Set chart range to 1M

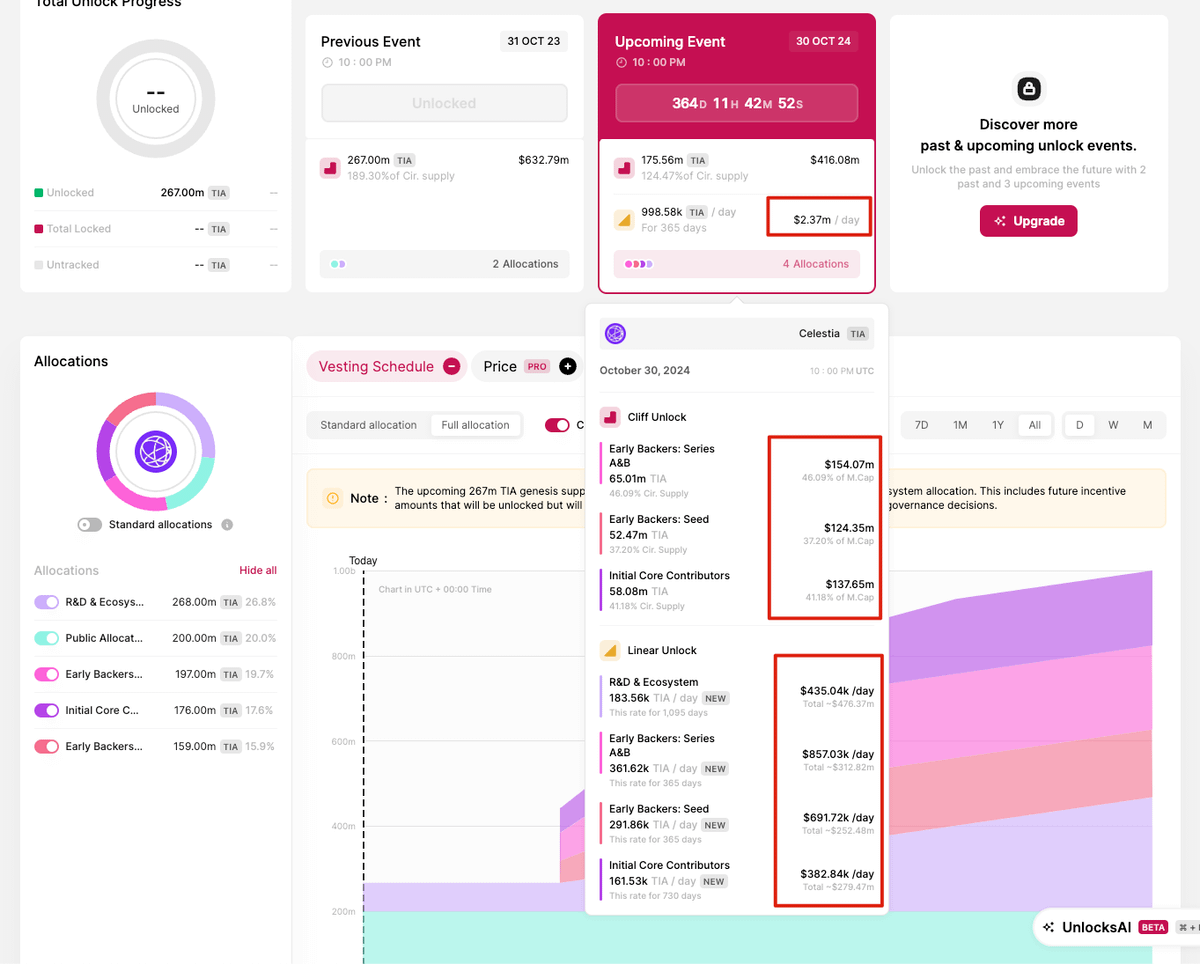[x=960, y=425]
